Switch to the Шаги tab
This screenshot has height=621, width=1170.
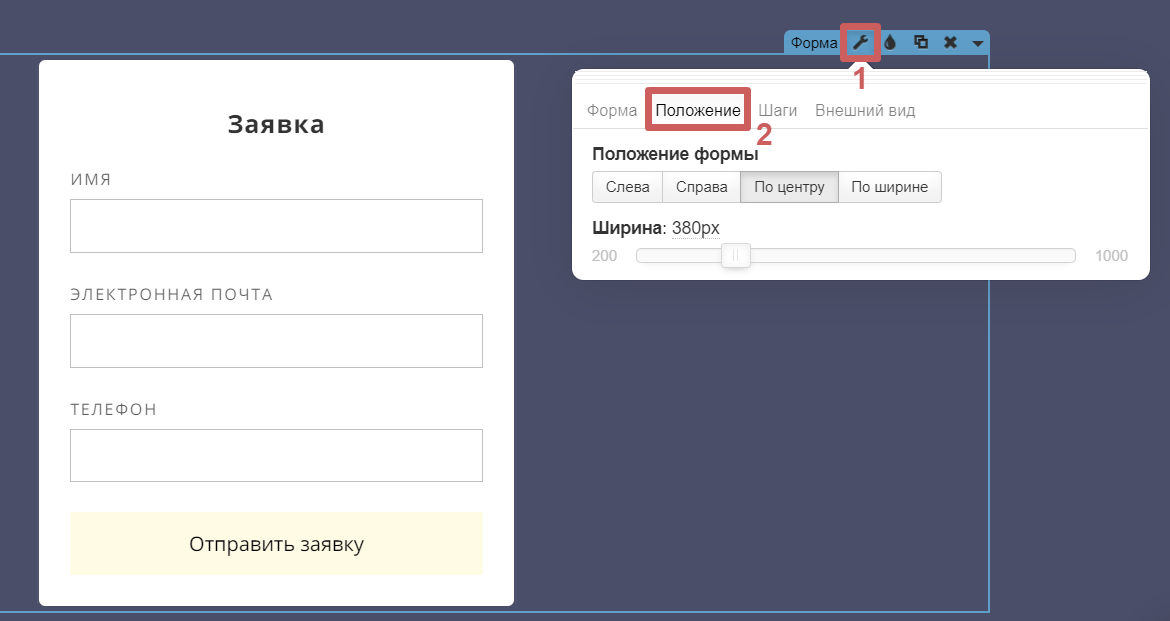(x=777, y=110)
